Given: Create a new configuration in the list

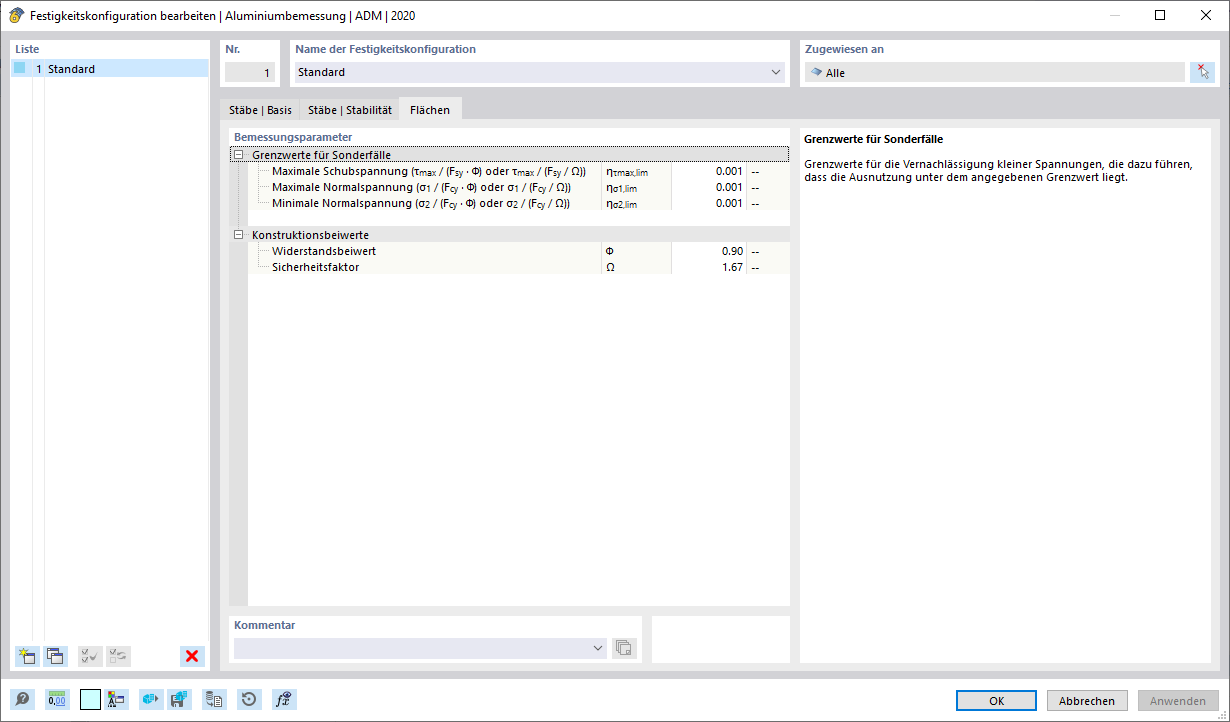Looking at the screenshot, I should pos(27,656).
